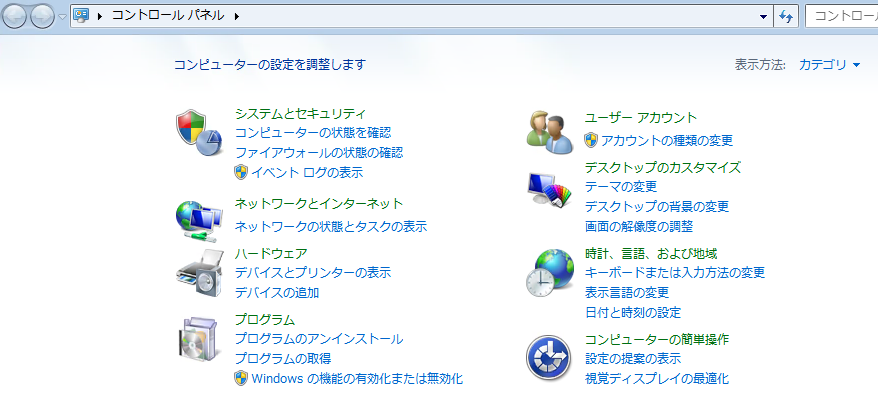Viewport: 878px width, 417px height.
Task: Open デスクトップのカスタマイズ category
Action: [x=663, y=167]
